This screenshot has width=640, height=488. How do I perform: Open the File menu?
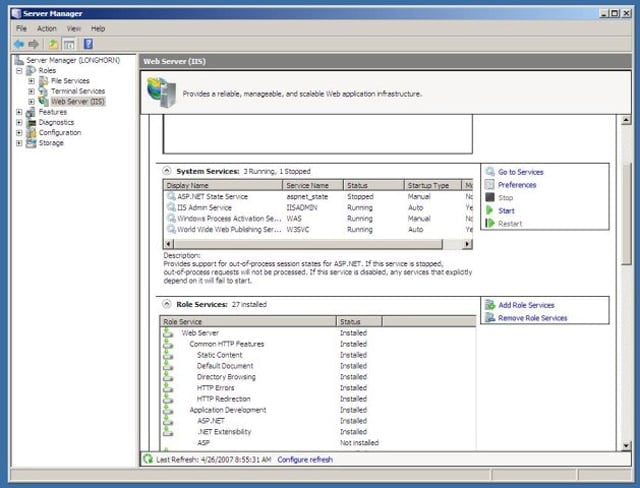point(21,29)
